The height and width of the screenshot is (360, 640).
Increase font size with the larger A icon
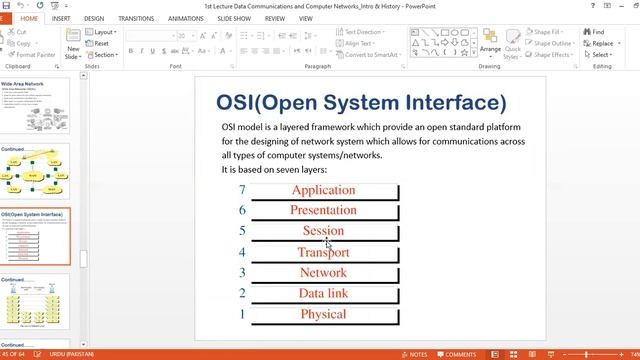click(x=203, y=36)
